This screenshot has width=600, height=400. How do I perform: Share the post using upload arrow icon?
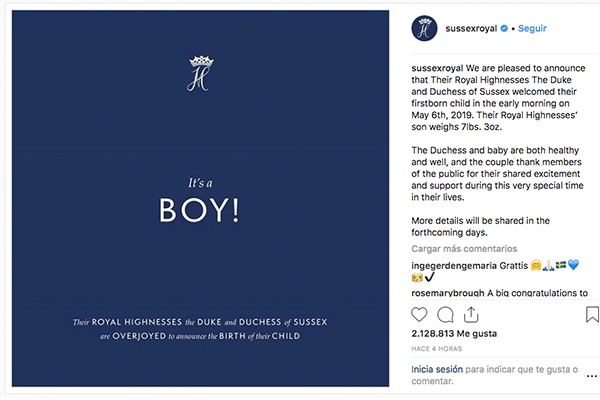tap(471, 314)
